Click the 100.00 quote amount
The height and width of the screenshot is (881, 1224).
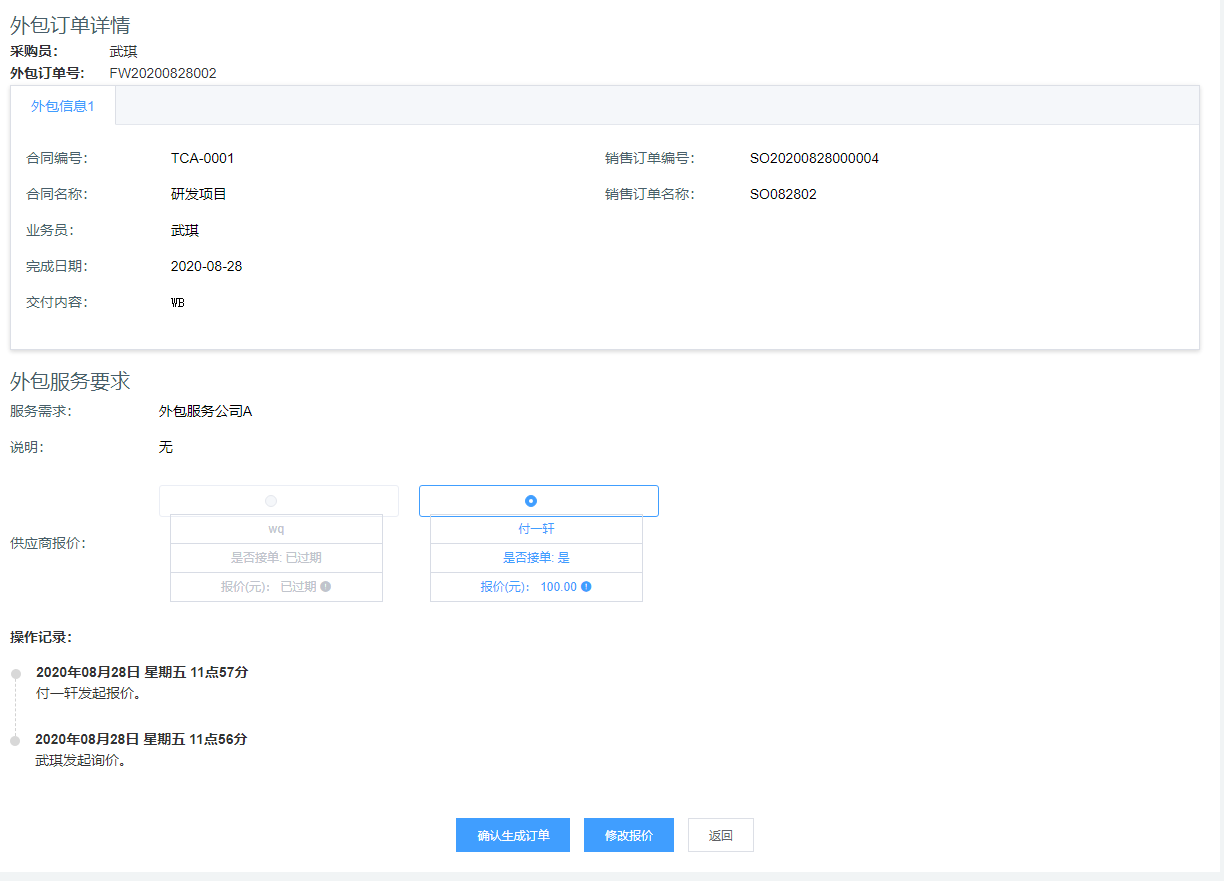click(x=558, y=587)
